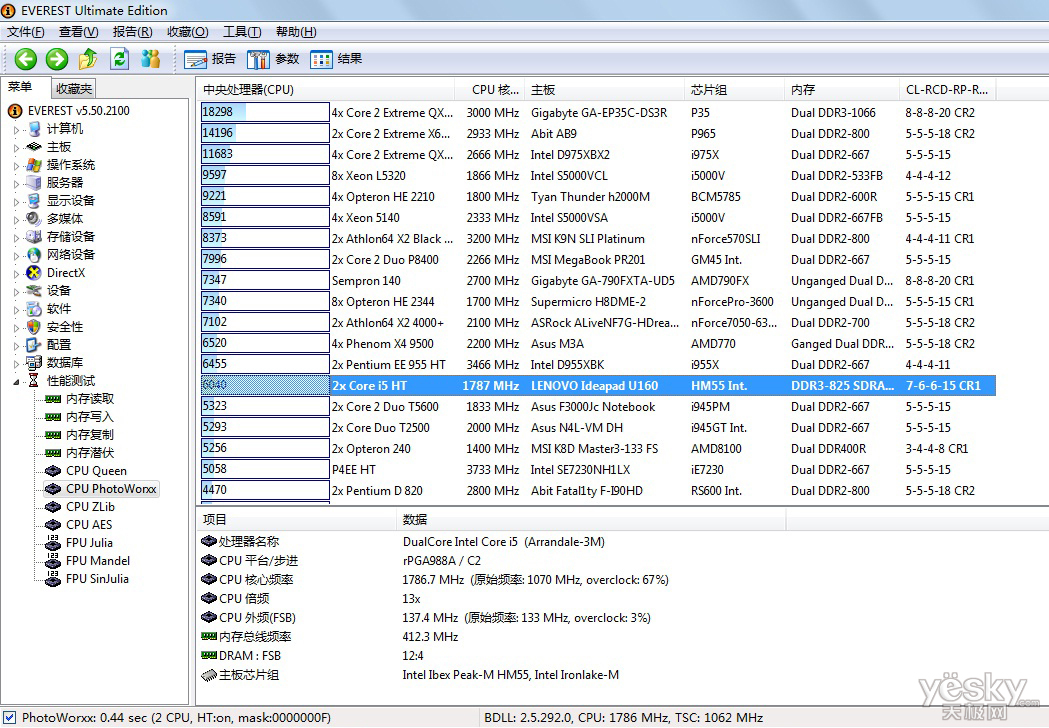This screenshot has width=1049, height=728.
Task: Expand the 操作系统 tree node
Action: click(16, 166)
